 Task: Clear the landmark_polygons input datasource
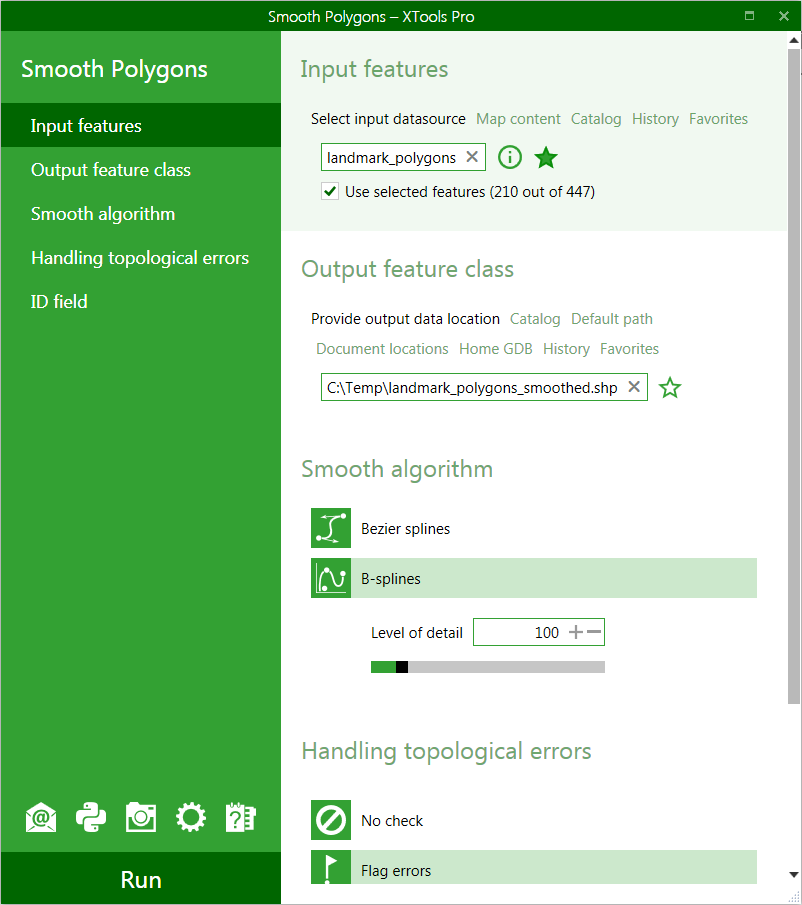click(x=472, y=157)
